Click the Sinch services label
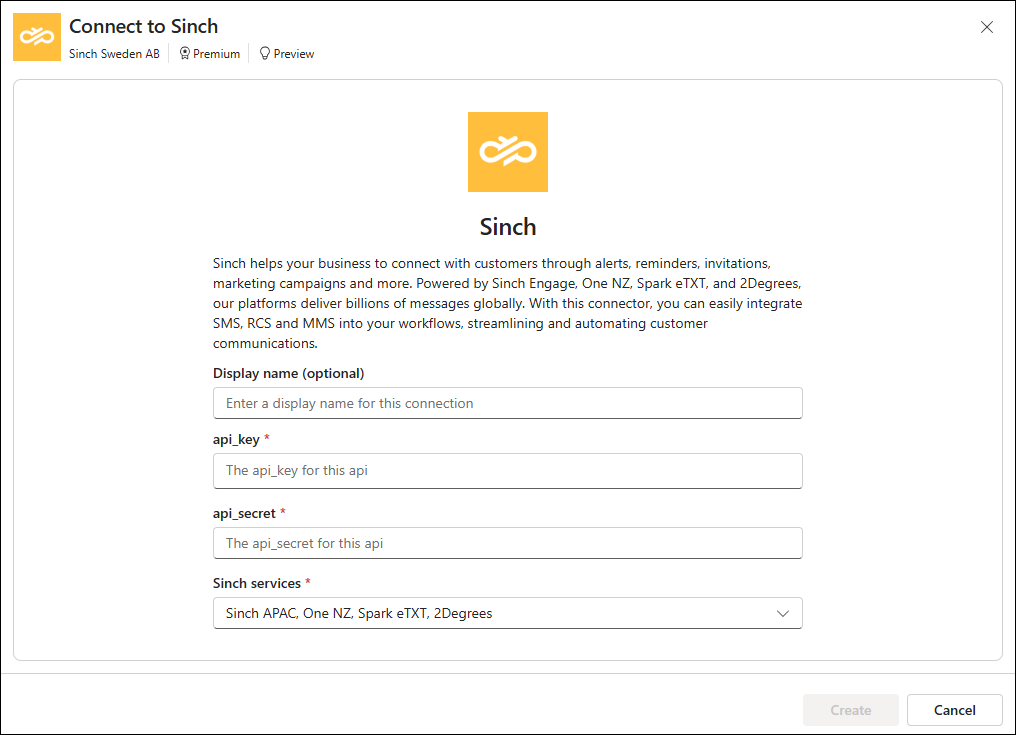The width and height of the screenshot is (1016, 735). [x=257, y=583]
